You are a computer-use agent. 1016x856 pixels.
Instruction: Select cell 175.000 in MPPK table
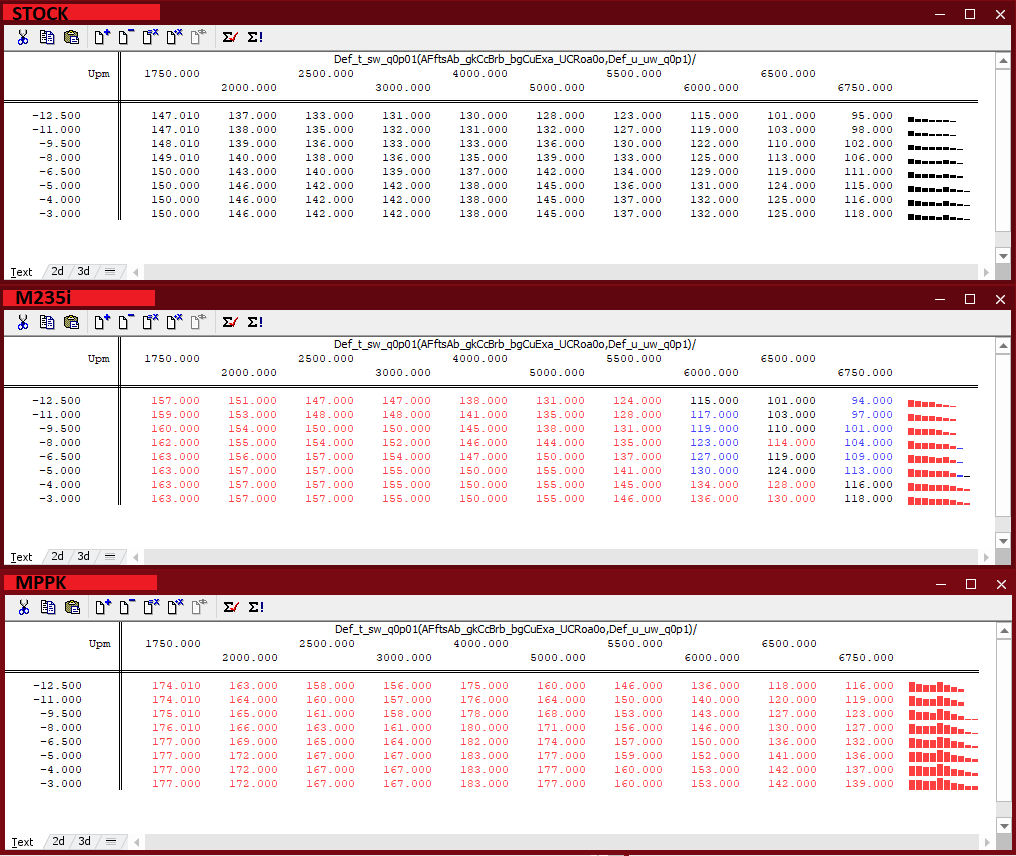[x=485, y=686]
